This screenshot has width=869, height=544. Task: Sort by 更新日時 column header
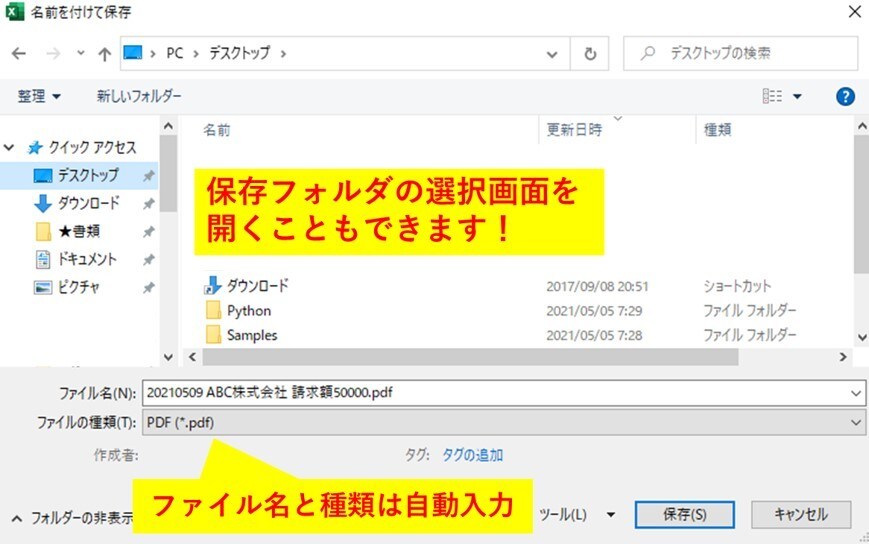[x=574, y=130]
